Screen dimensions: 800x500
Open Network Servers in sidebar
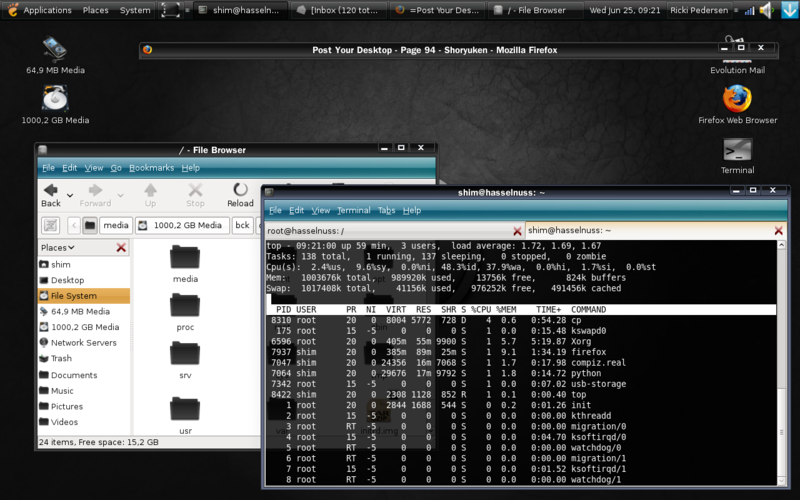click(84, 343)
